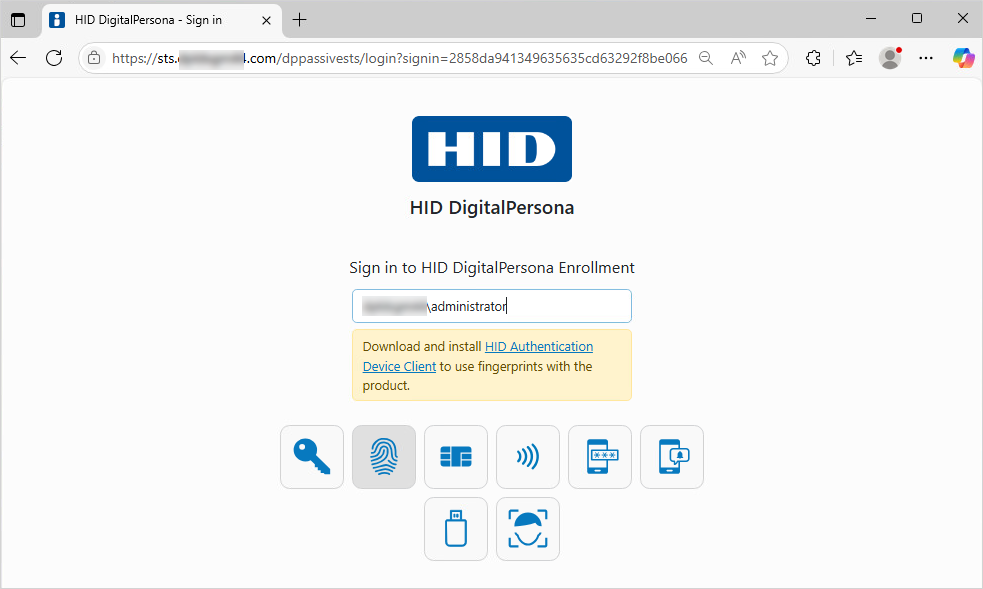Select the push notification phone option
983x589 pixels.
(672, 457)
